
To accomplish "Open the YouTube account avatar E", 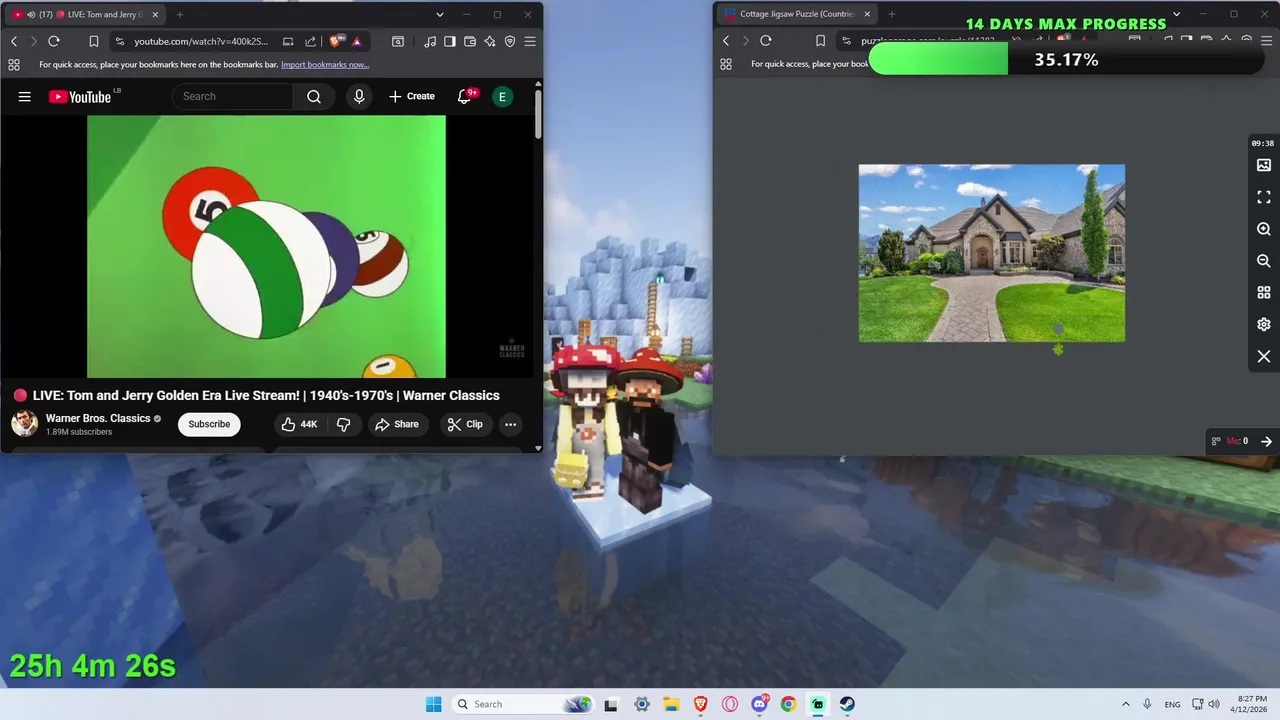I will coord(502,96).
